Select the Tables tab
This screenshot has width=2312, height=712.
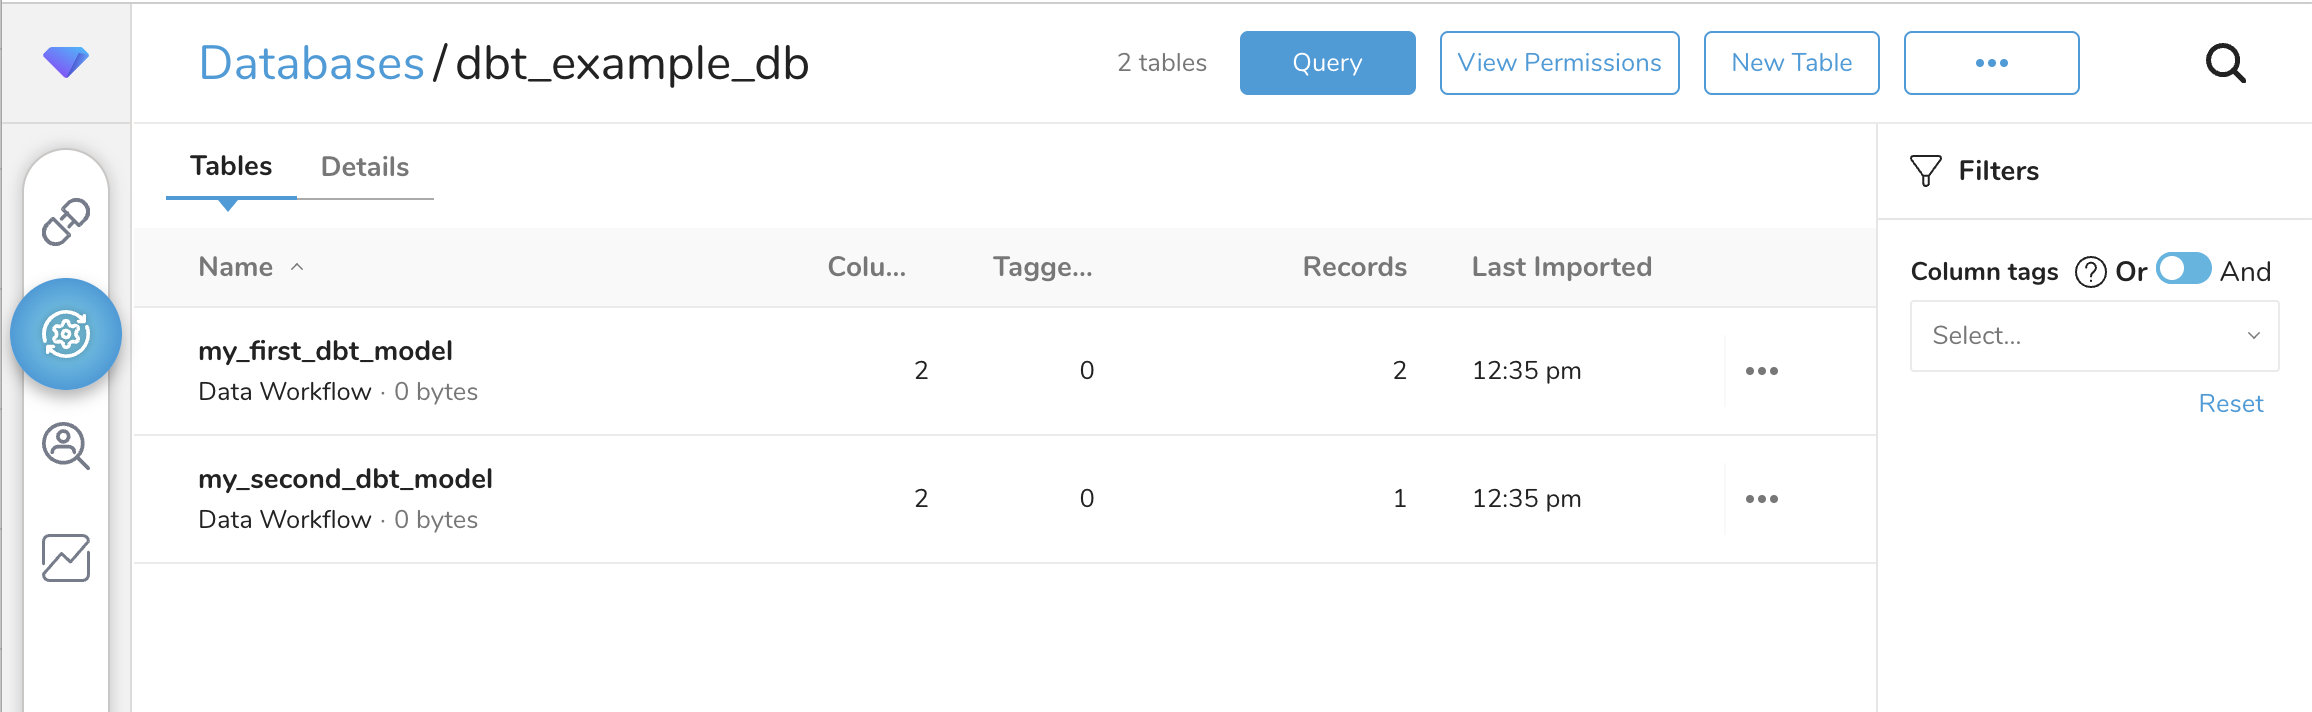pyautogui.click(x=231, y=166)
